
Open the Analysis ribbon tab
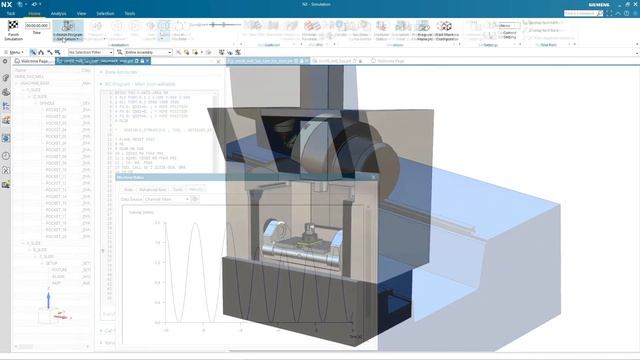click(58, 13)
